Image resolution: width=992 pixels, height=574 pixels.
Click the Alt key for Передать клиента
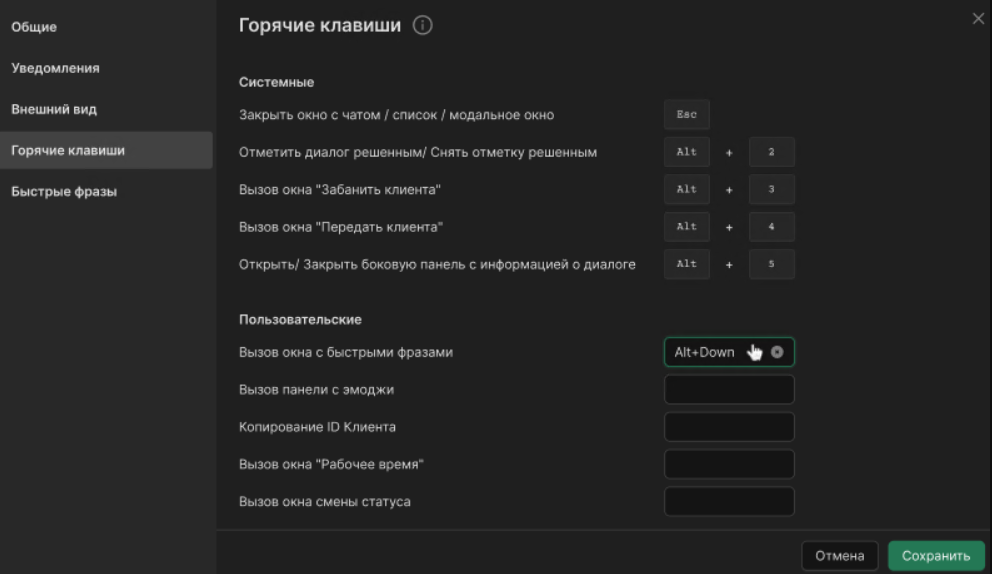[x=686, y=227]
